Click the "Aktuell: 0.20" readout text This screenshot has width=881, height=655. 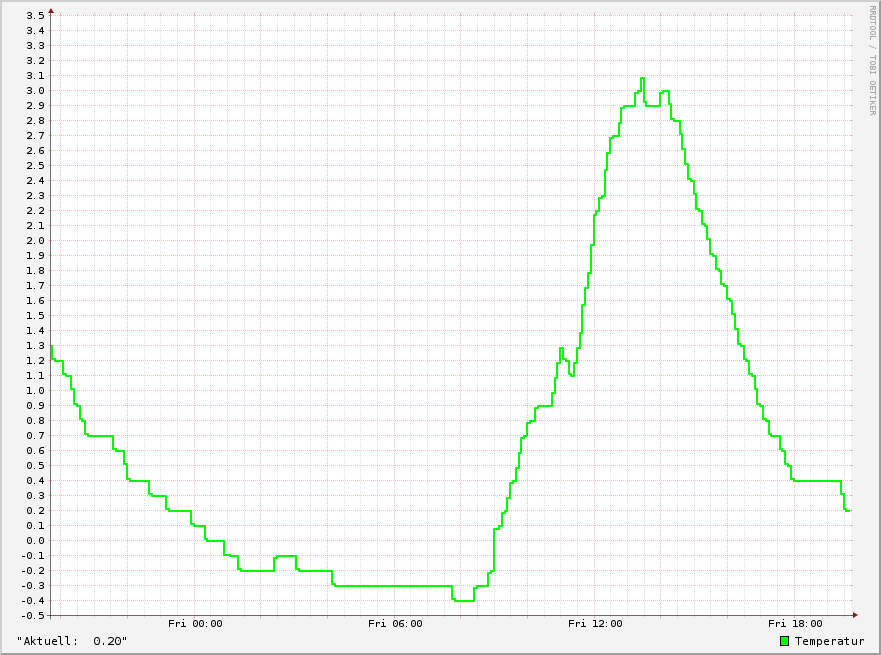coord(72,641)
